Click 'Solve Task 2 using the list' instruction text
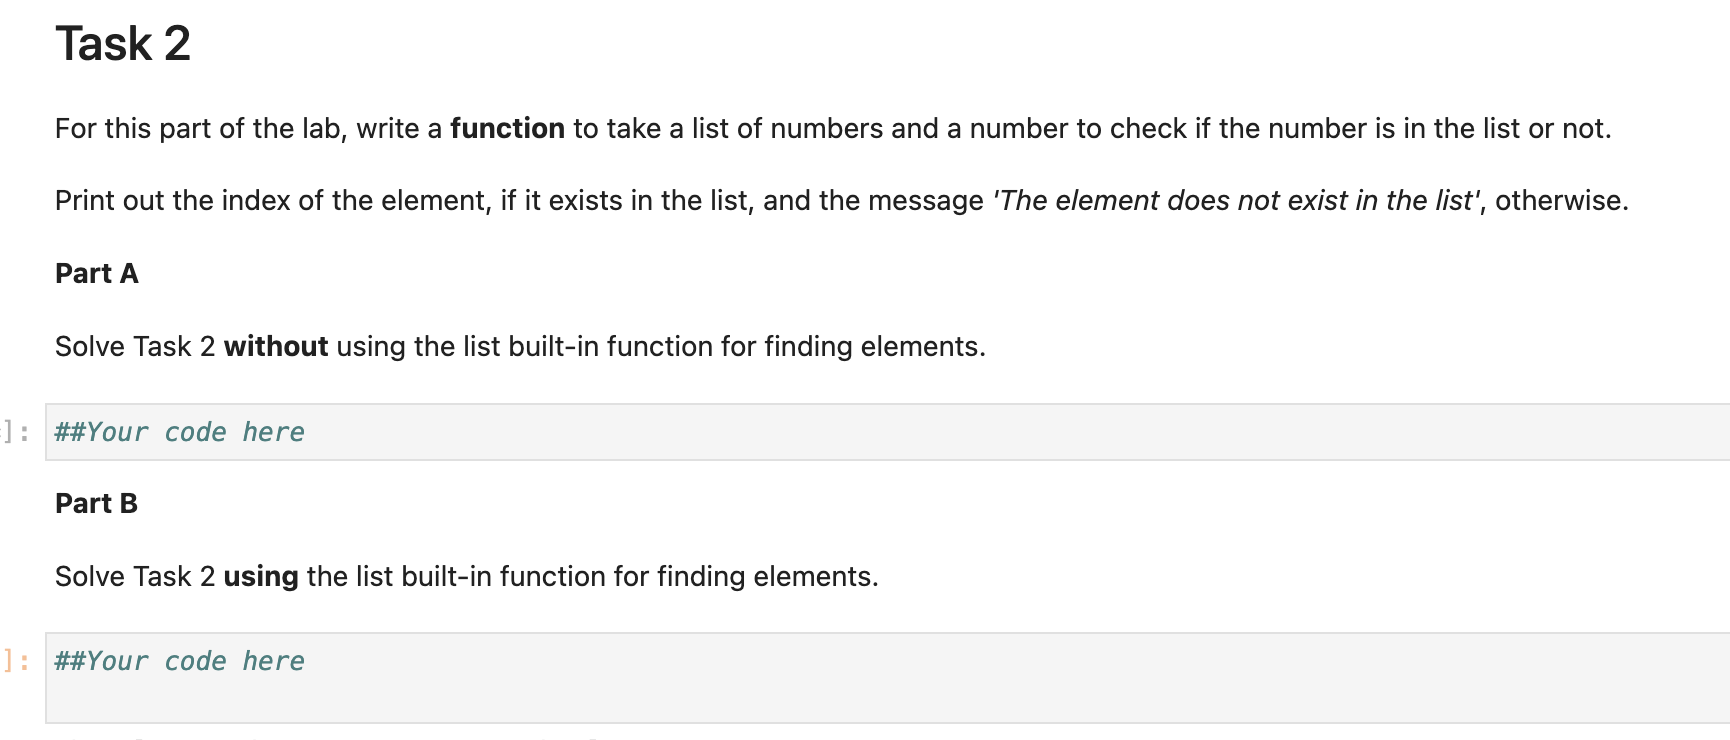Image resolution: width=1730 pixels, height=740 pixels. [467, 577]
